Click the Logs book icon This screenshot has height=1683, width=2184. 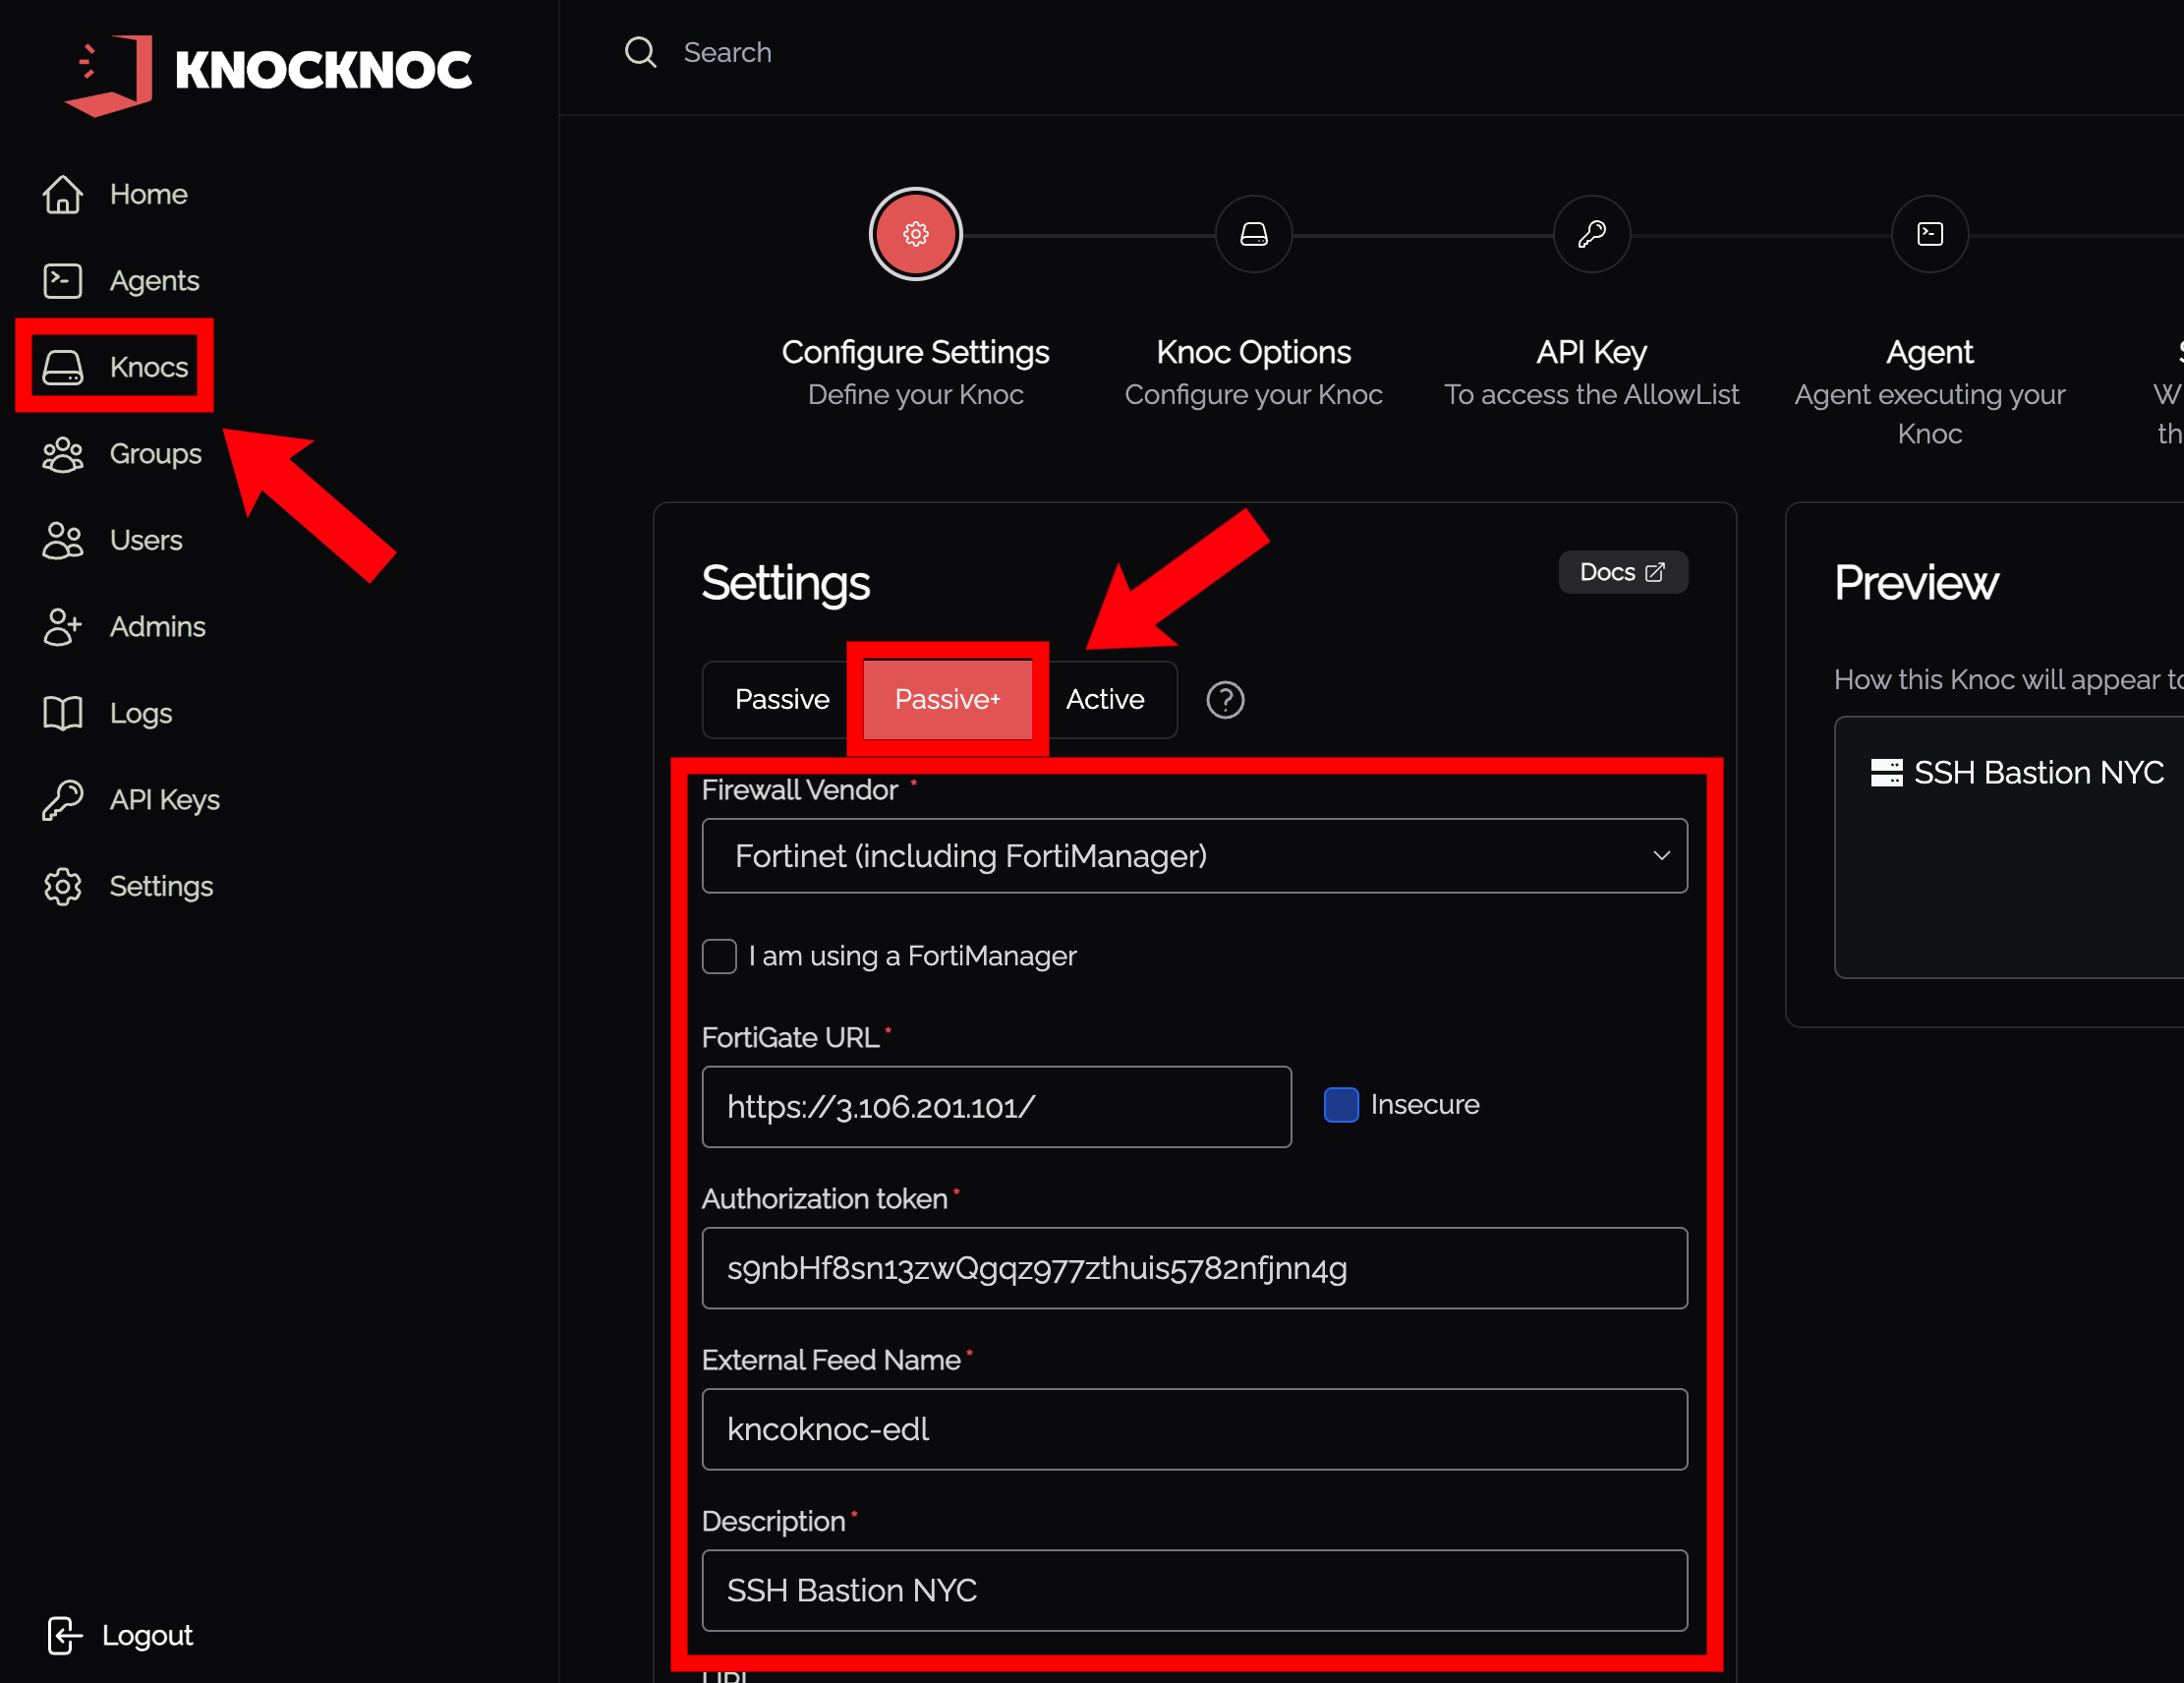click(62, 713)
